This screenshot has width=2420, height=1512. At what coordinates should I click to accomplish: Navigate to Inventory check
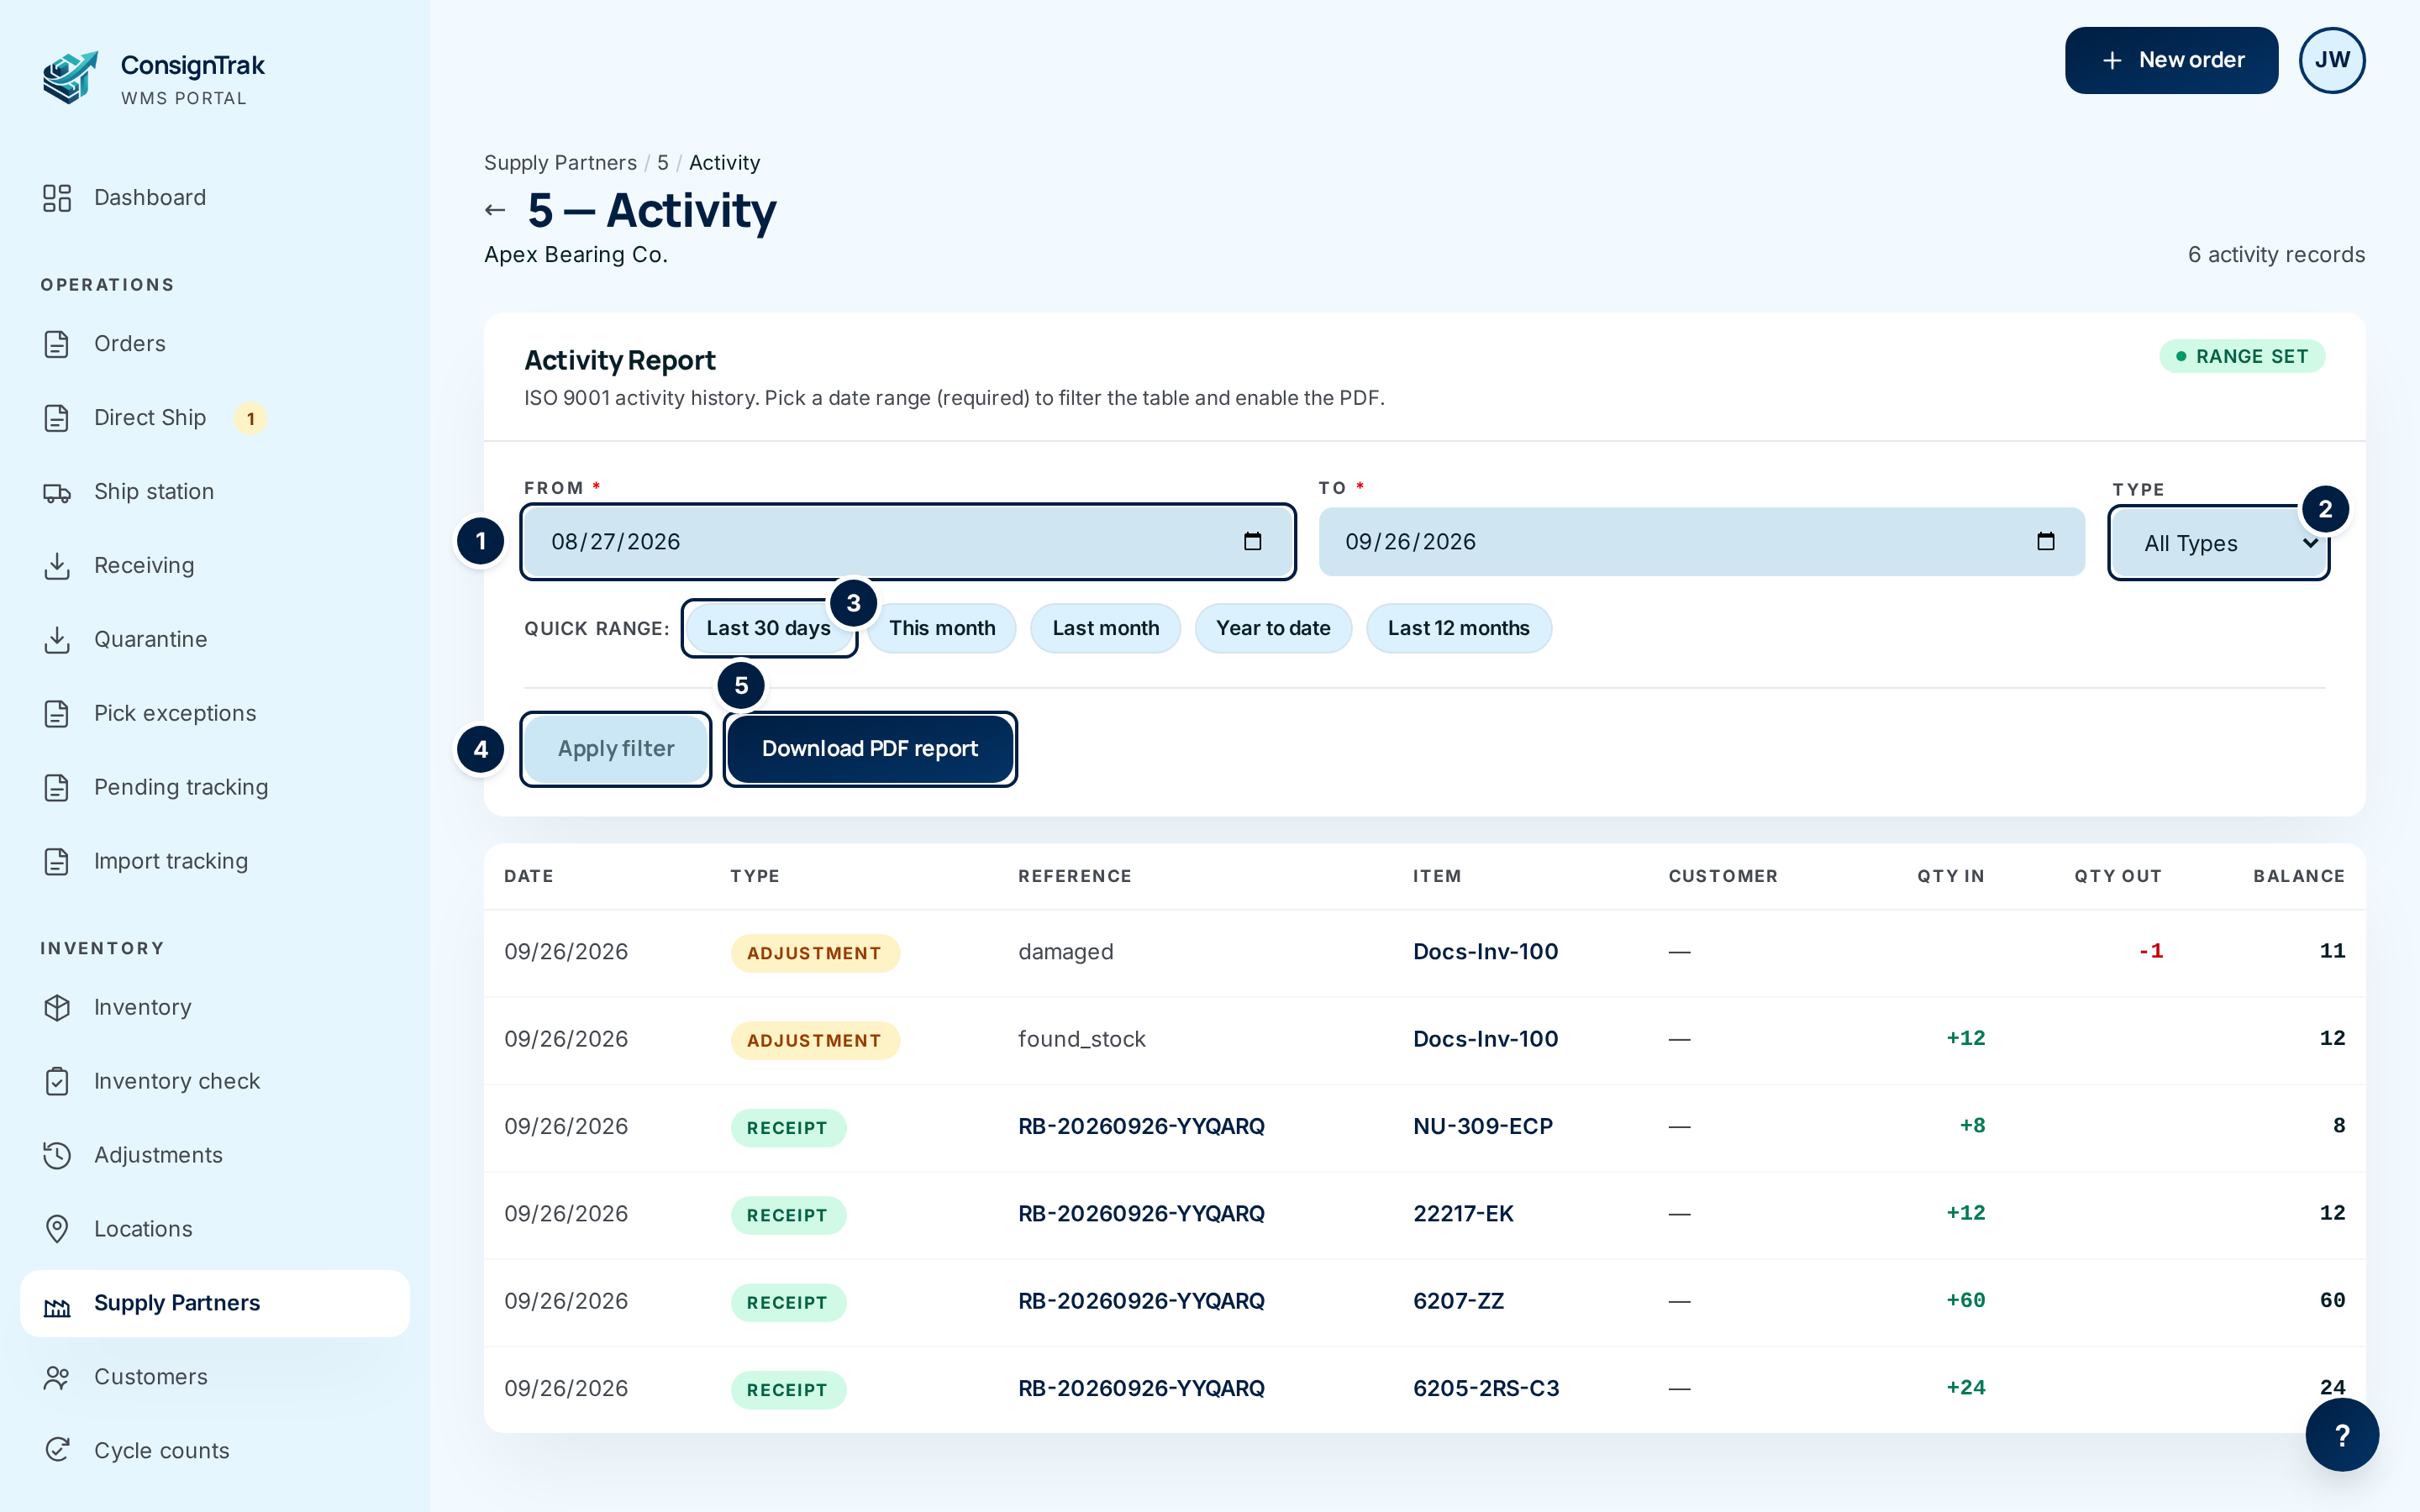[x=215, y=1082]
